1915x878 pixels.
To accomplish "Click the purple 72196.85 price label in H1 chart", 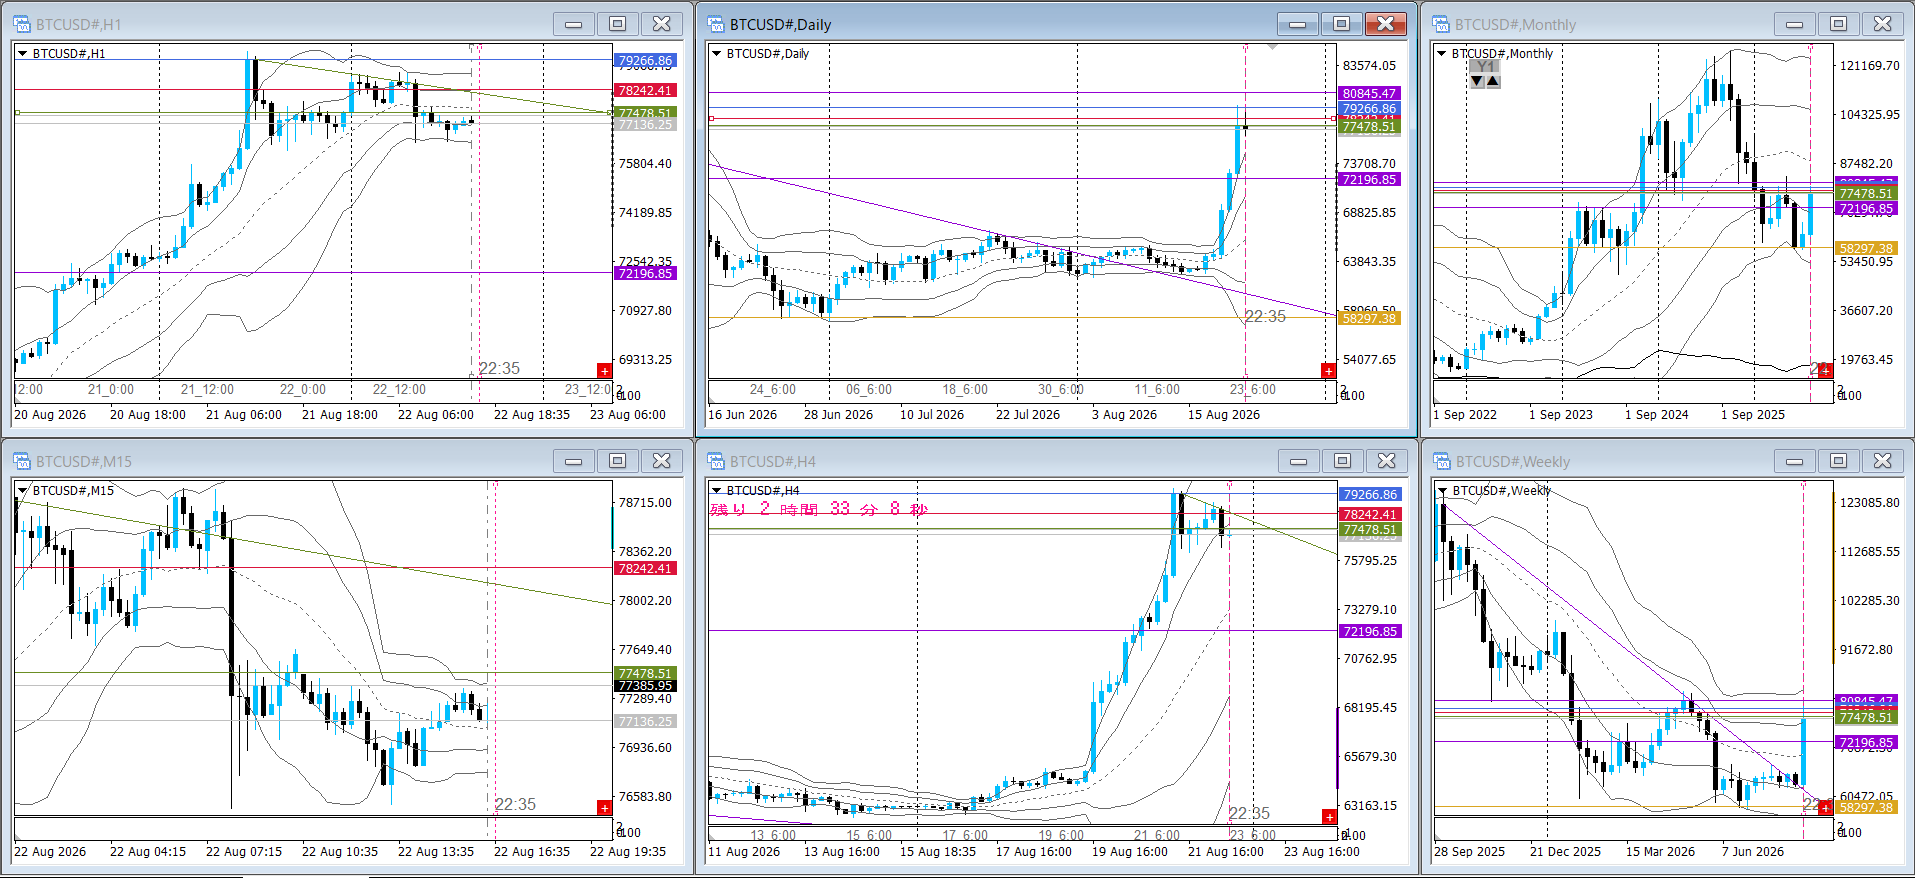I will pos(645,273).
